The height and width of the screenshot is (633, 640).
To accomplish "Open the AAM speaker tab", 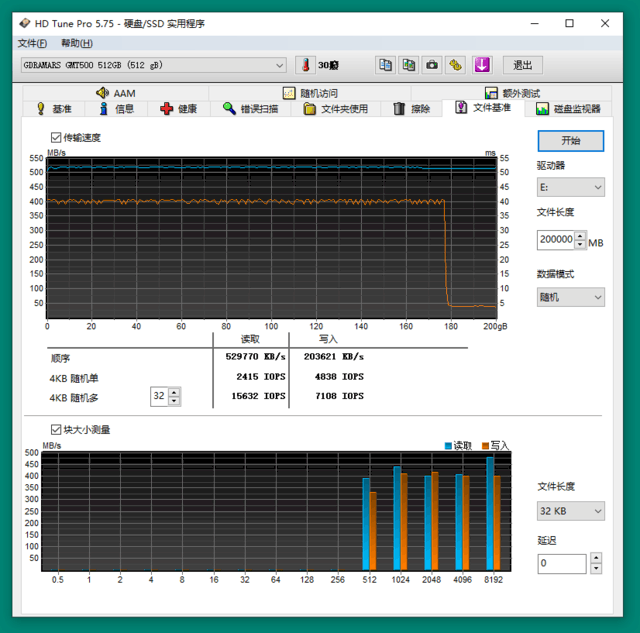I will pos(115,93).
